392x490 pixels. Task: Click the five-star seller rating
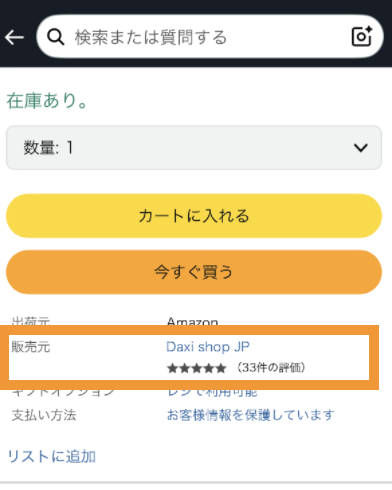click(196, 368)
